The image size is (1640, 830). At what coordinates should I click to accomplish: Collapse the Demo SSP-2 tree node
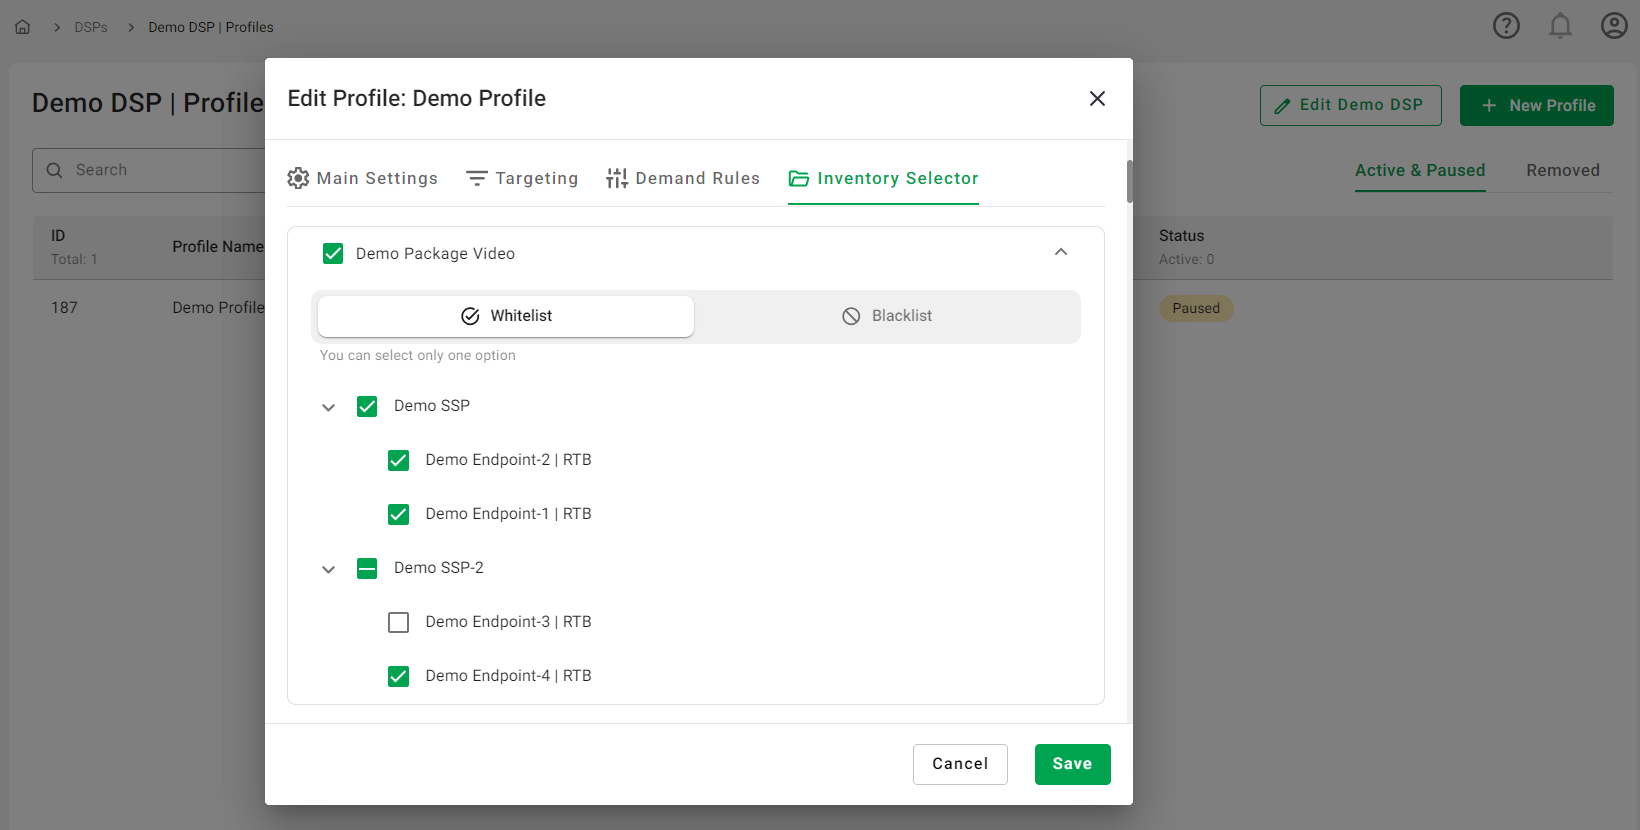tap(328, 569)
